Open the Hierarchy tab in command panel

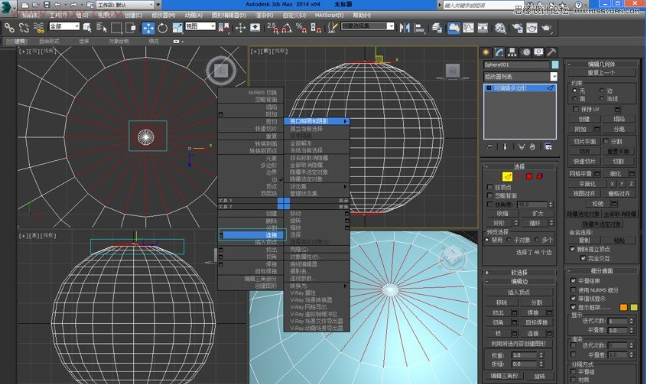[512, 52]
